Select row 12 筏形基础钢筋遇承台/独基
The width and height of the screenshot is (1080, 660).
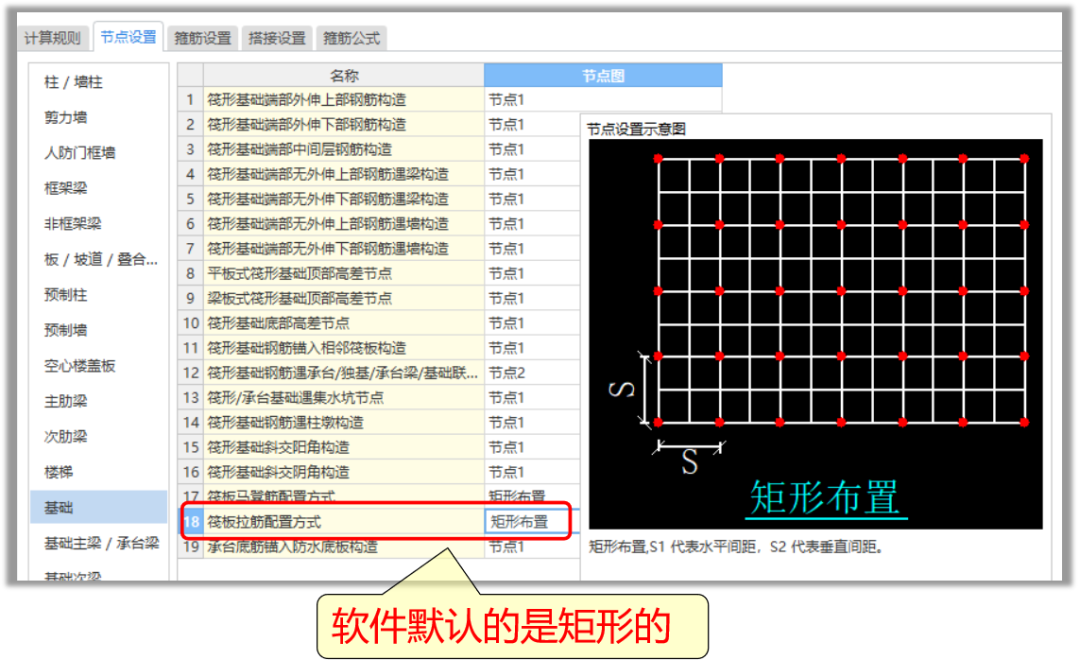344,373
